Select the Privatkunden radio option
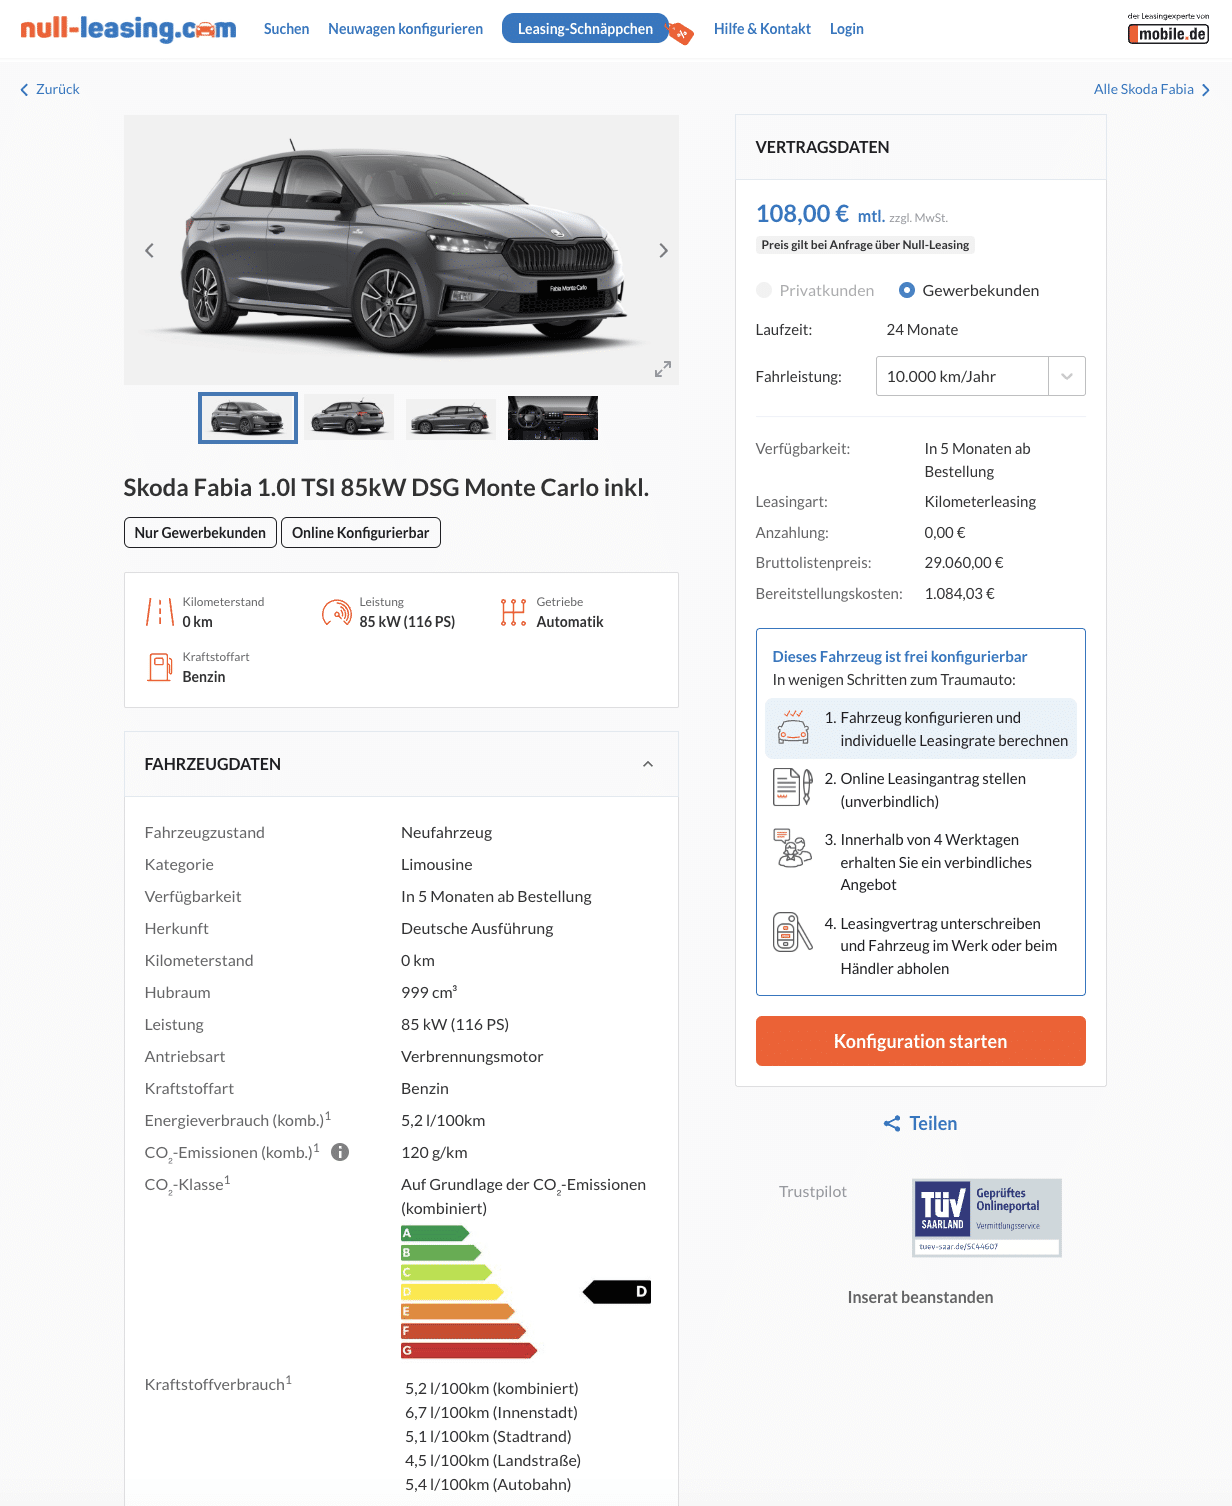This screenshot has width=1232, height=1506. click(x=764, y=290)
